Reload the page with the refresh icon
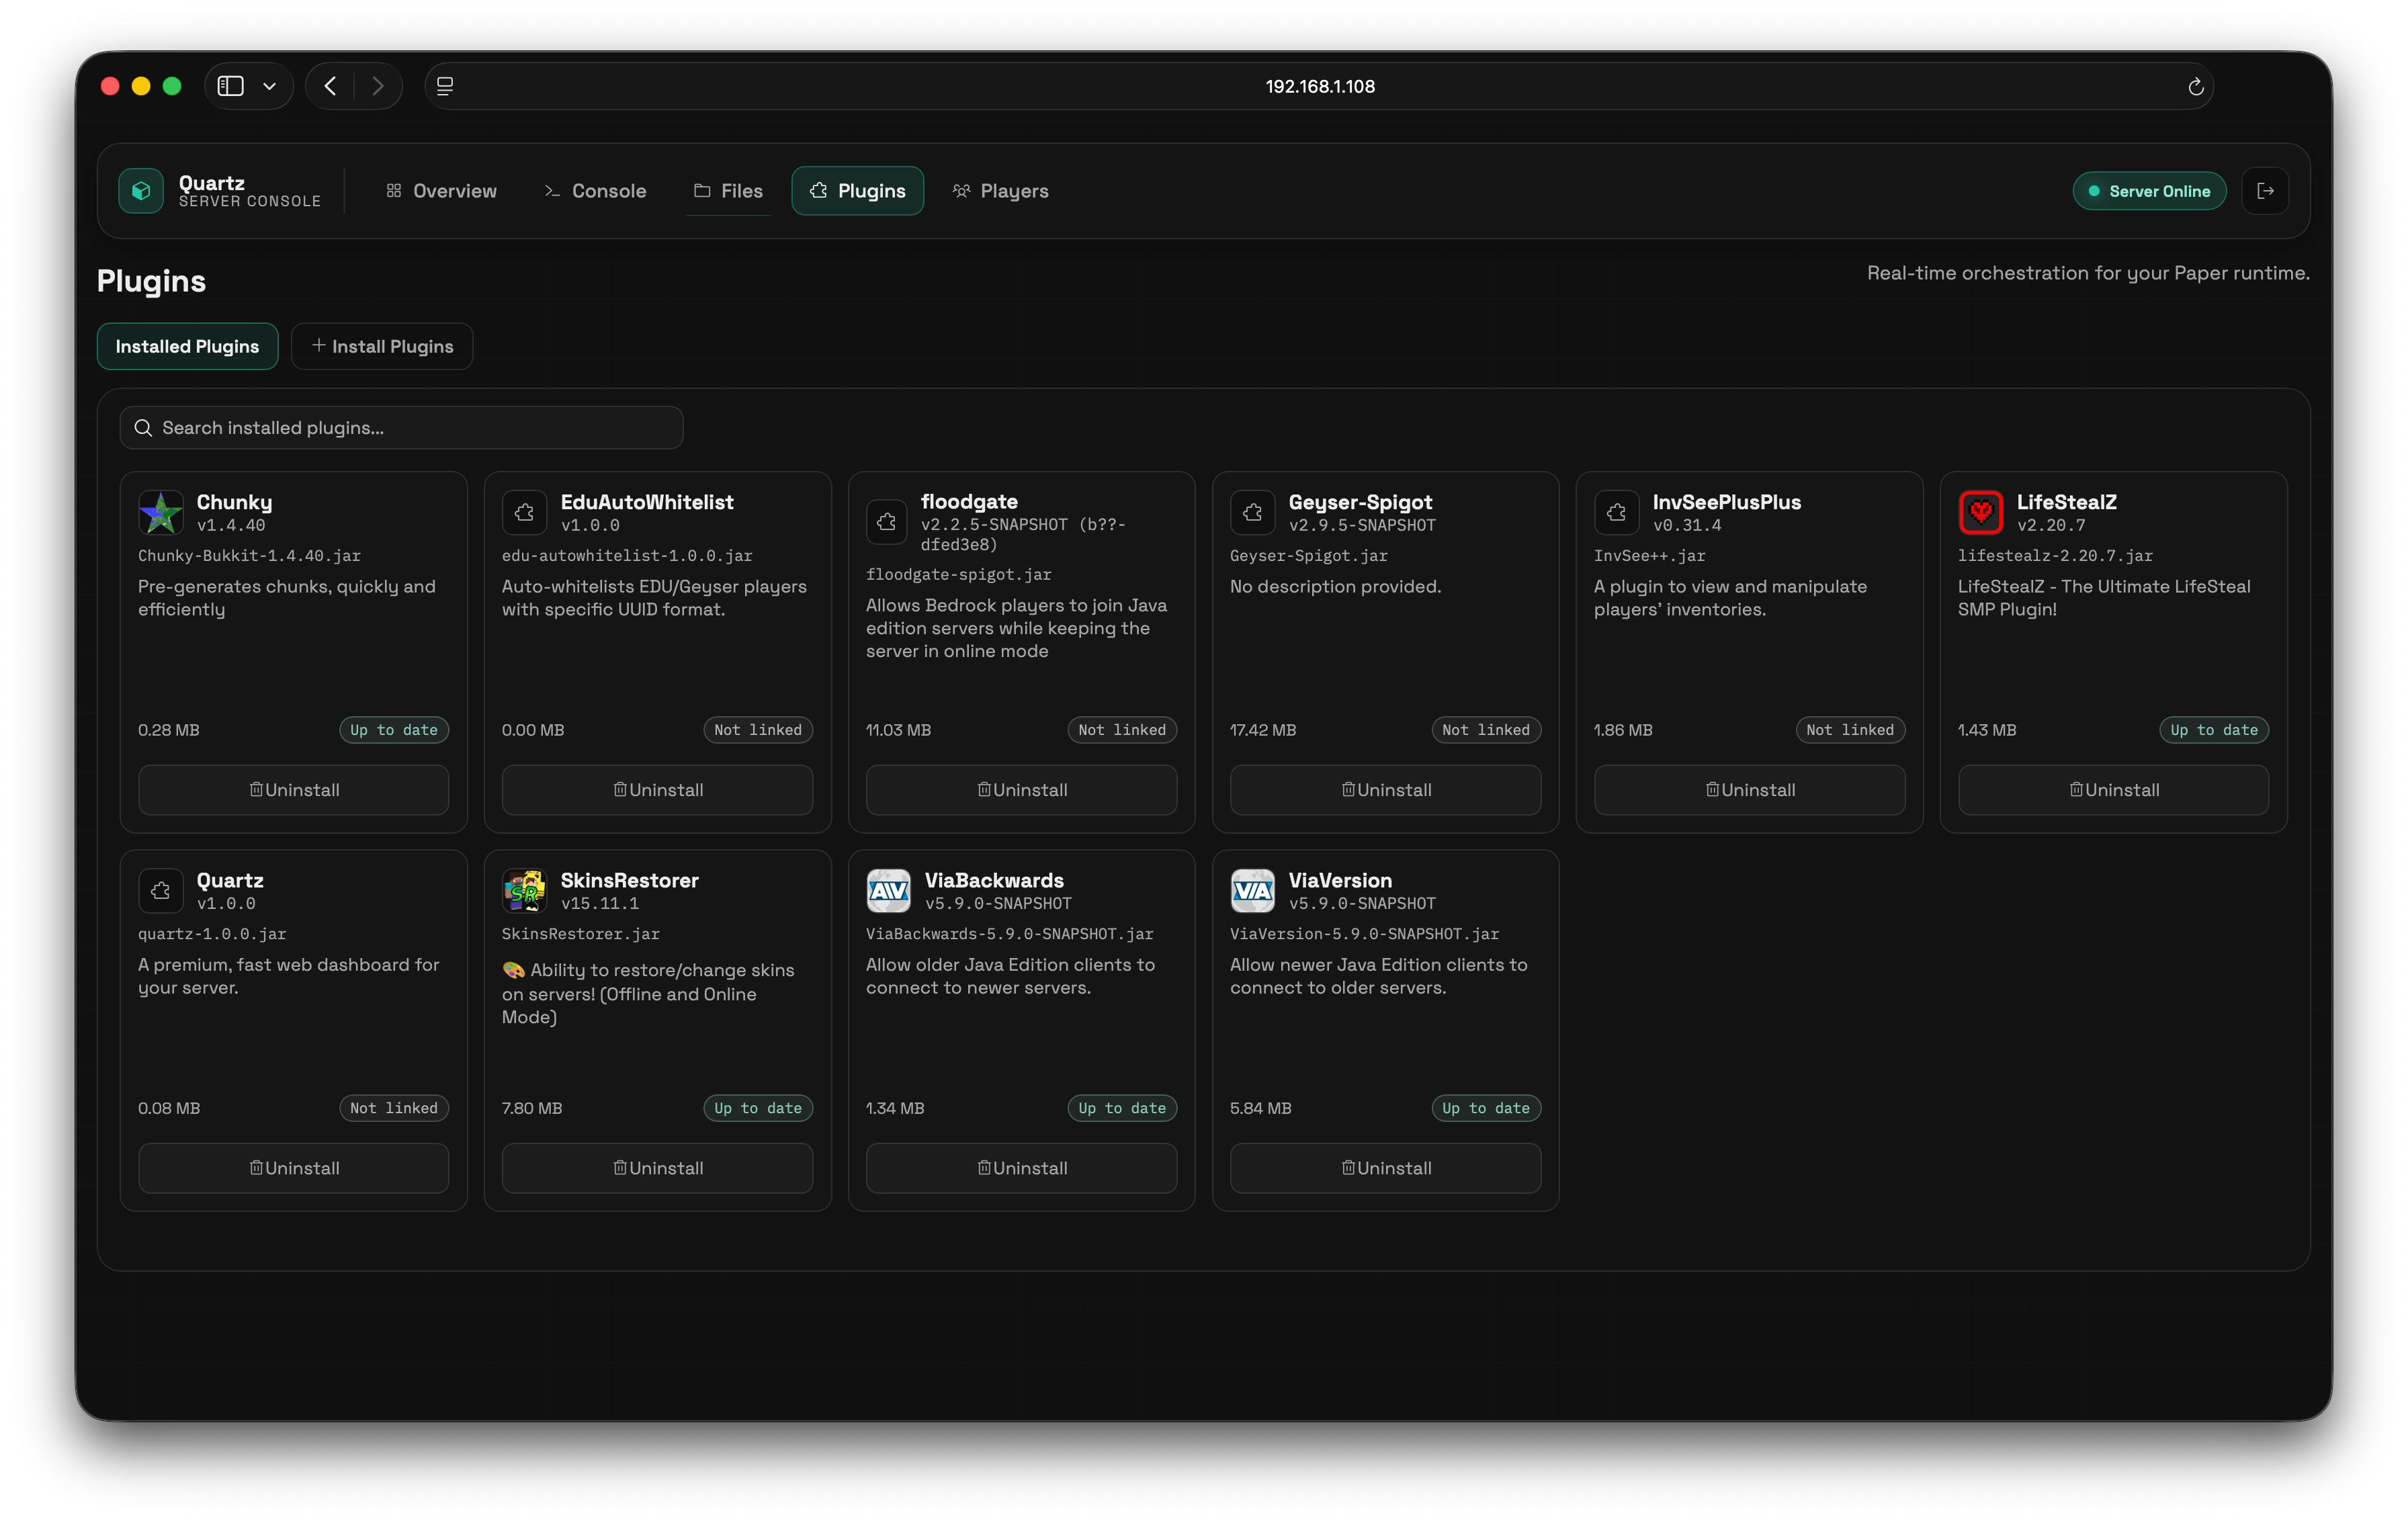The image size is (2408, 1521). [2195, 86]
